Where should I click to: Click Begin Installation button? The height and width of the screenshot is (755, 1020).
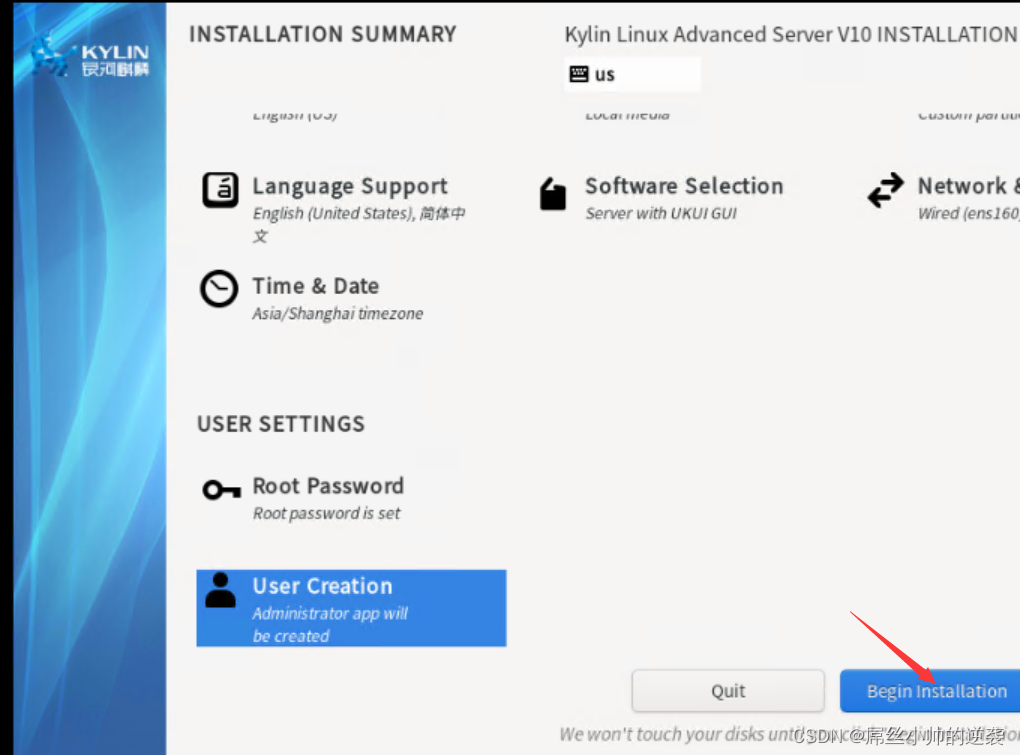pos(930,691)
